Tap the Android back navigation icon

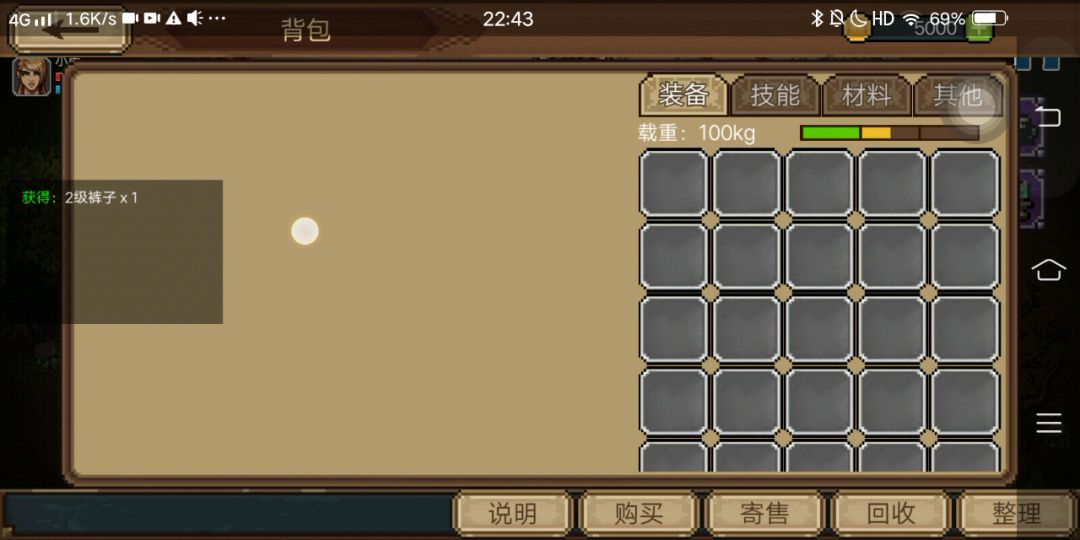coord(1048,117)
